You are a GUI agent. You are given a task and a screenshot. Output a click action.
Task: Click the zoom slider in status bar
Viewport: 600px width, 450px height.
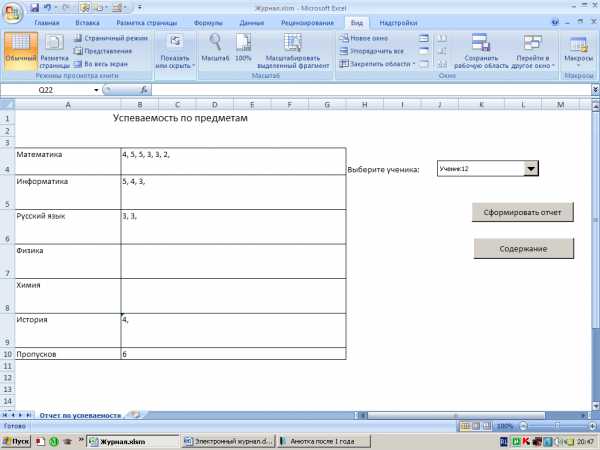551,425
